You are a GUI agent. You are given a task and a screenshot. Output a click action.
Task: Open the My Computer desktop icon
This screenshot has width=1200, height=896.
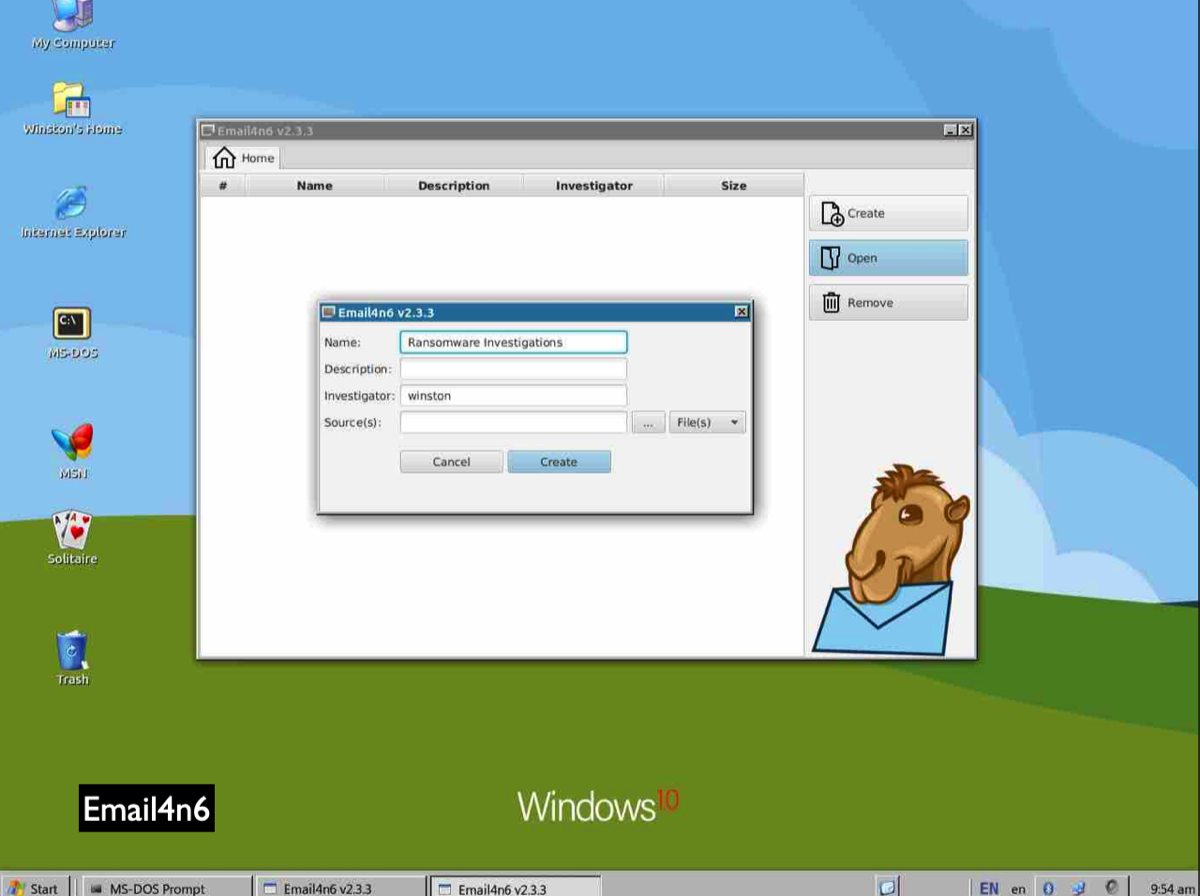click(x=72, y=20)
